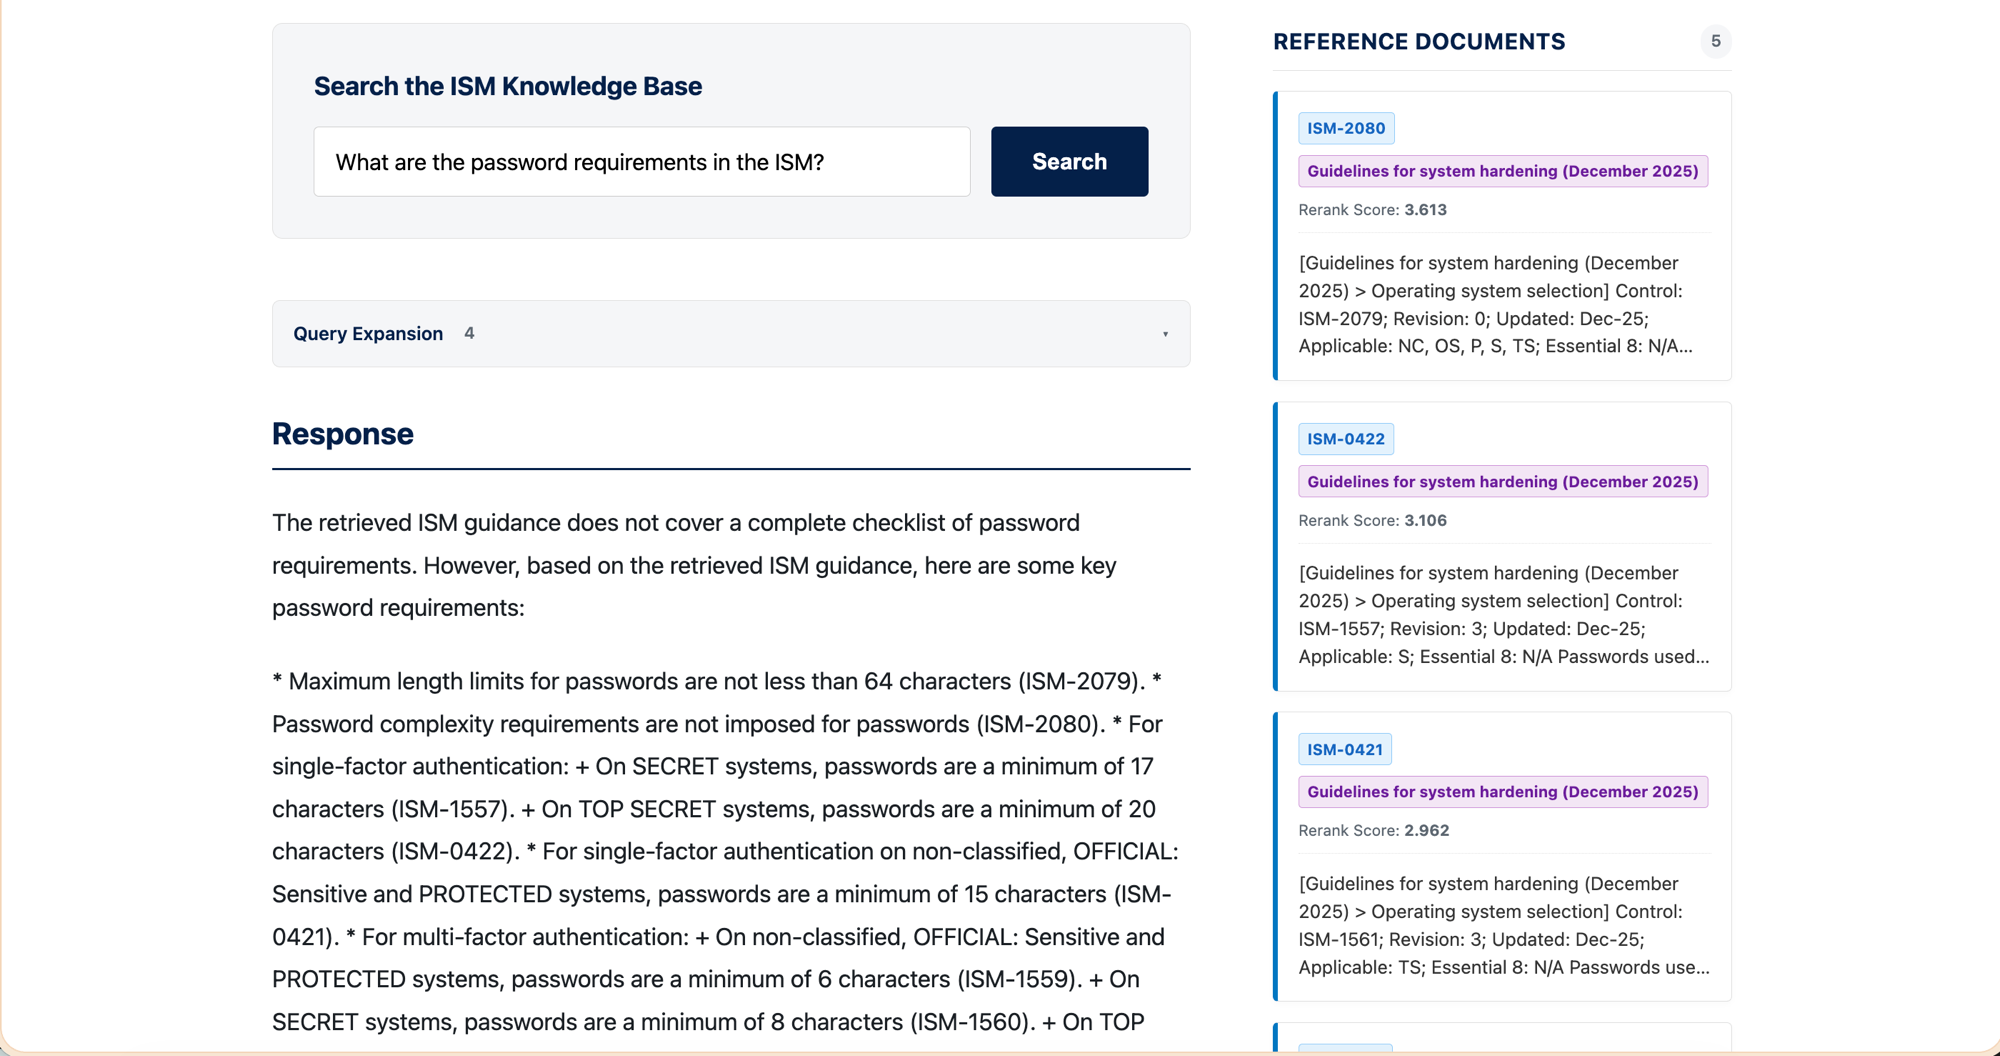Image resolution: width=2000 pixels, height=1056 pixels.
Task: Select guideline badge under ISM-0421
Action: point(1503,791)
